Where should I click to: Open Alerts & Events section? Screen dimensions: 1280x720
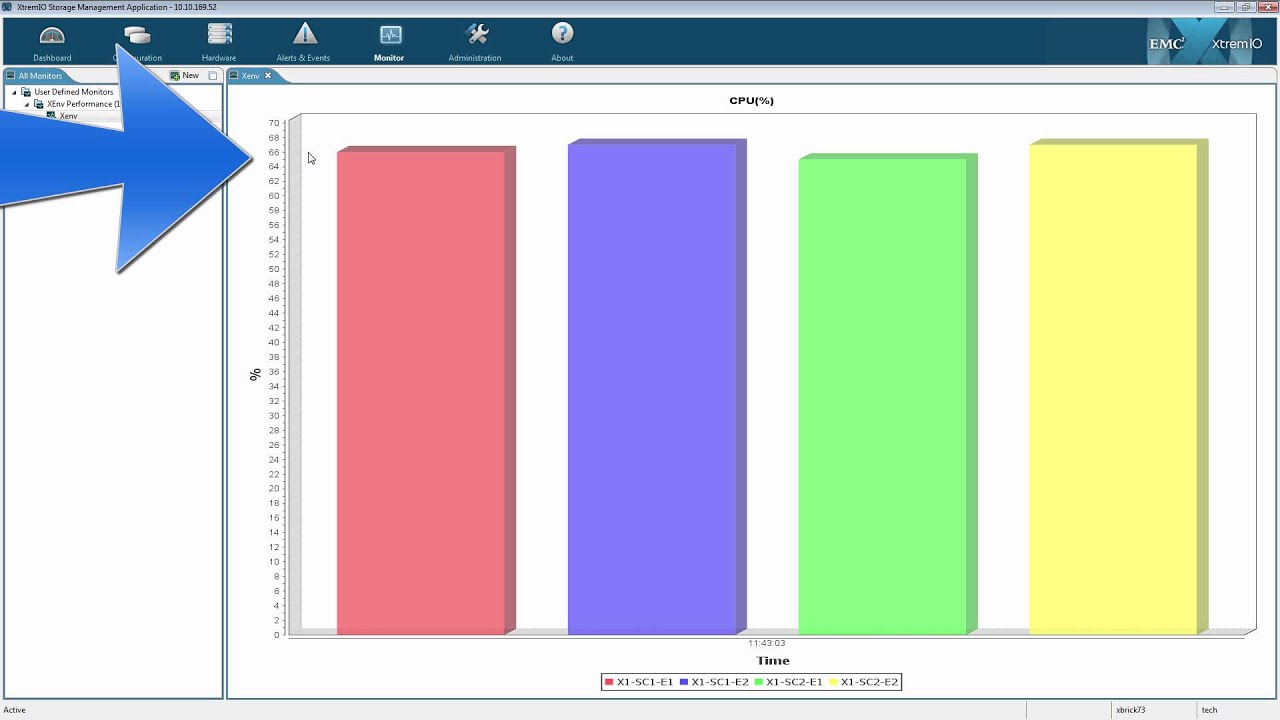pos(303,44)
